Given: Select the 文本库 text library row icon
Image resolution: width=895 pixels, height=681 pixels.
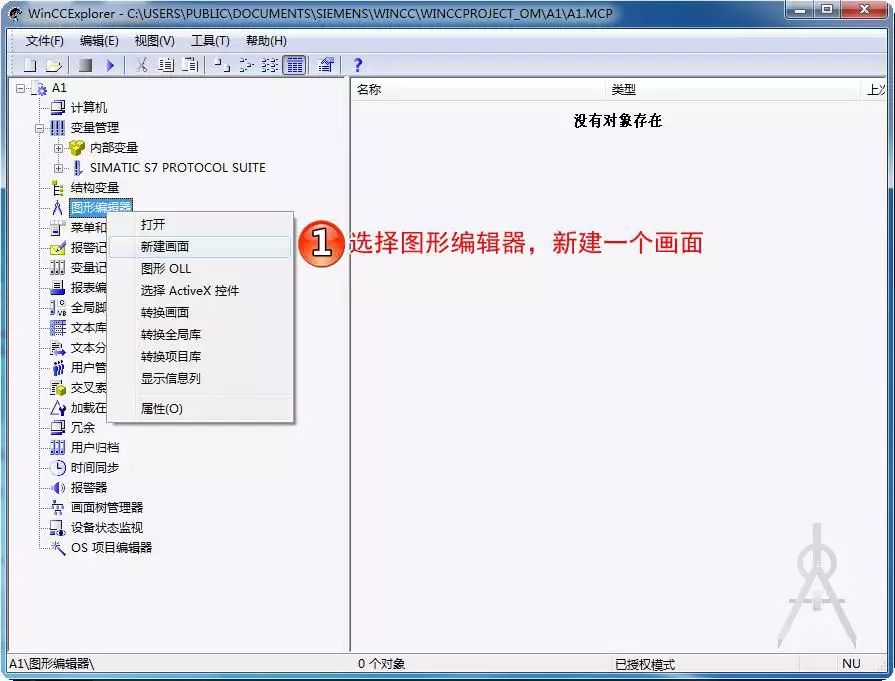Looking at the screenshot, I should pos(58,328).
